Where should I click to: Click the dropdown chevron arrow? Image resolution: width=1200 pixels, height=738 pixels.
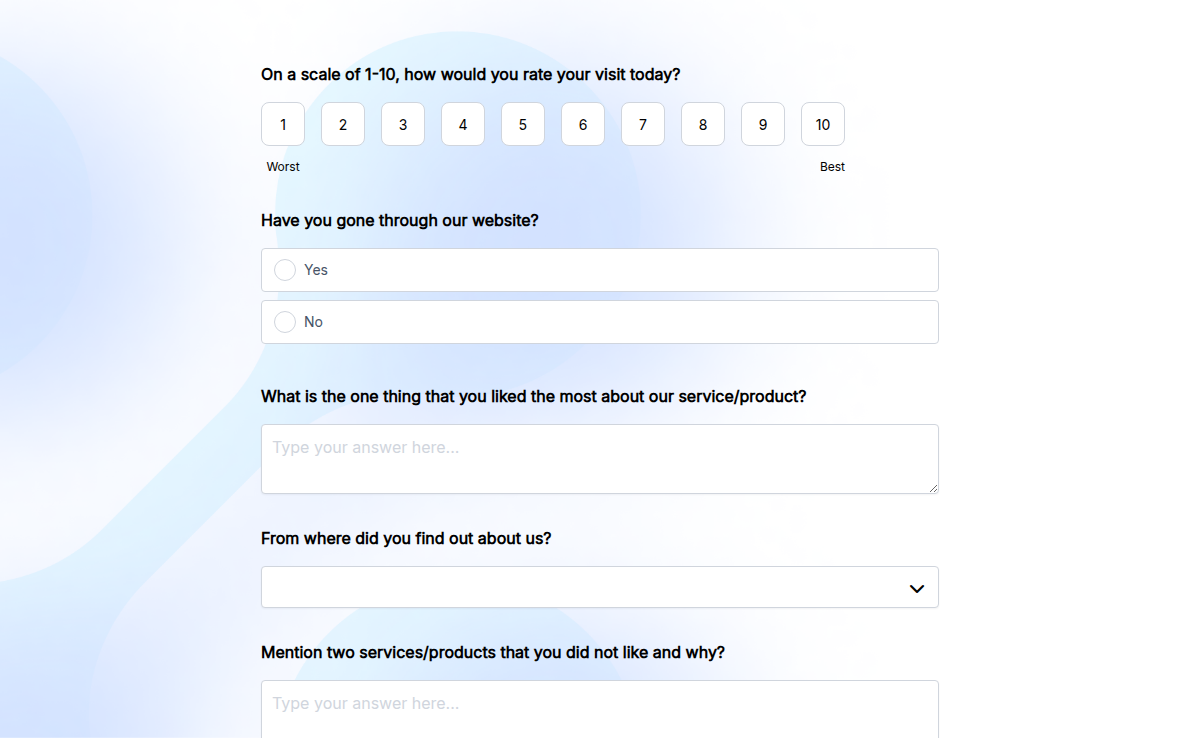coord(917,589)
